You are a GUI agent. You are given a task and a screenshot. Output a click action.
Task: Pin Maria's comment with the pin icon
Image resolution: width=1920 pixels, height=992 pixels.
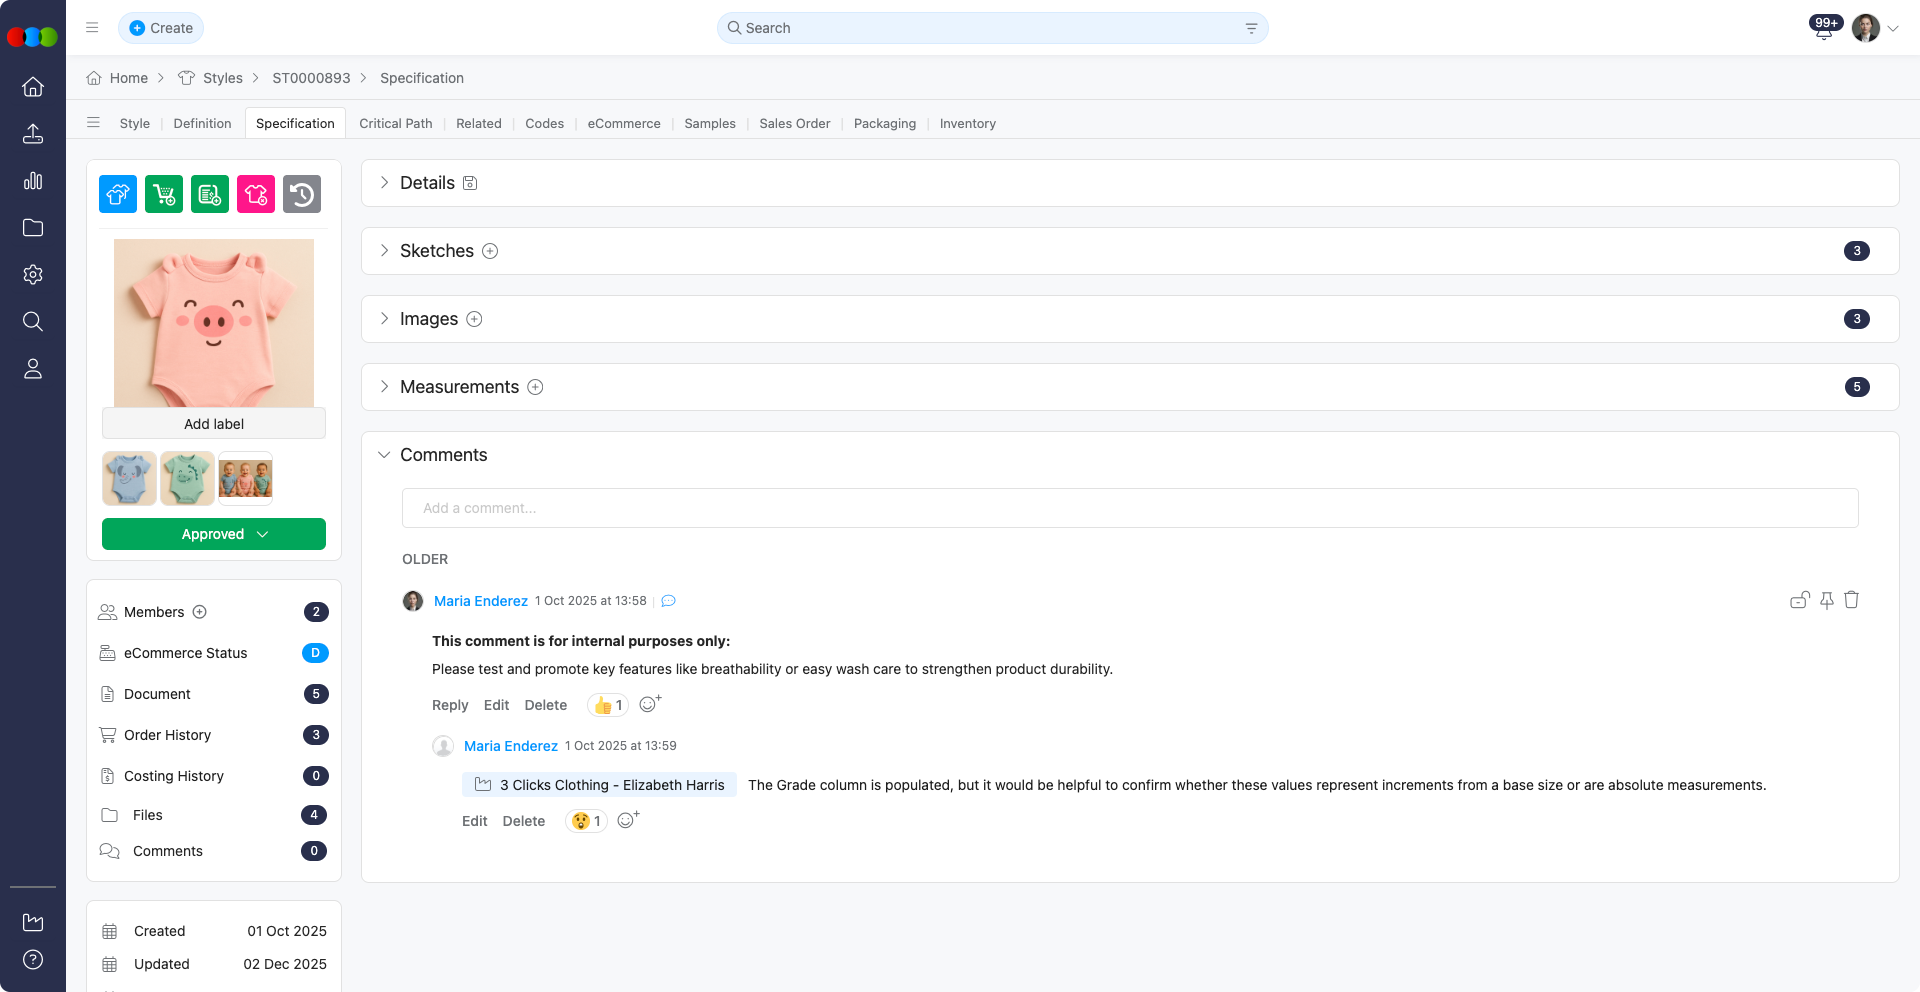(1826, 600)
